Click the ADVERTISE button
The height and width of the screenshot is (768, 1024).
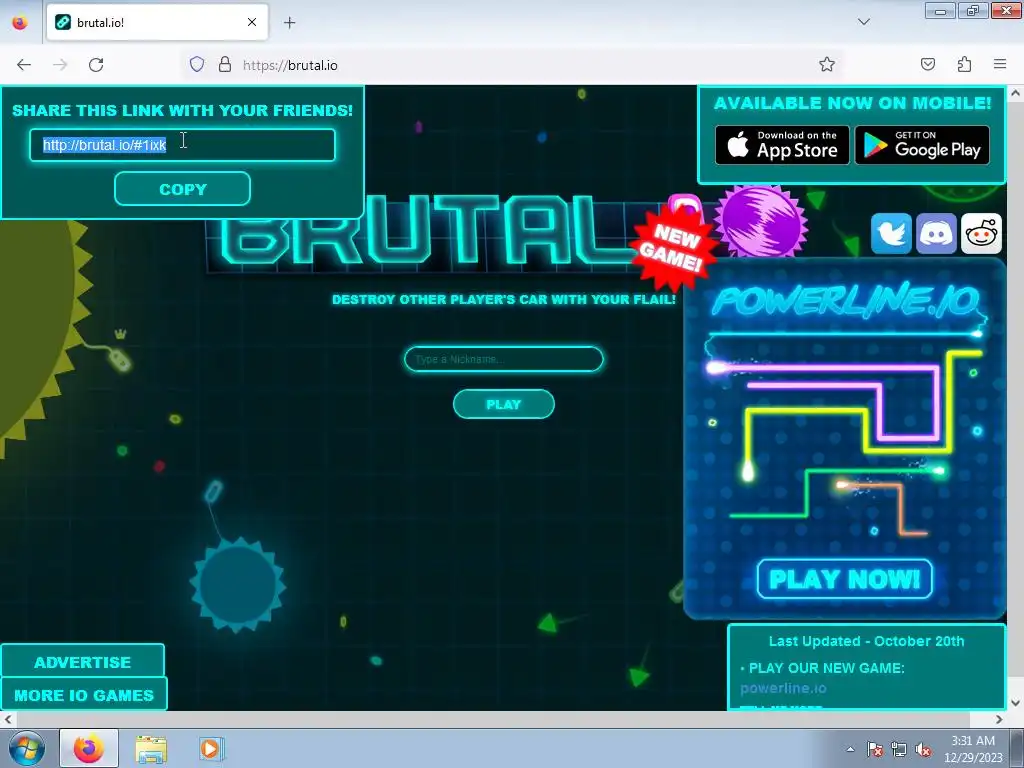tap(82, 662)
